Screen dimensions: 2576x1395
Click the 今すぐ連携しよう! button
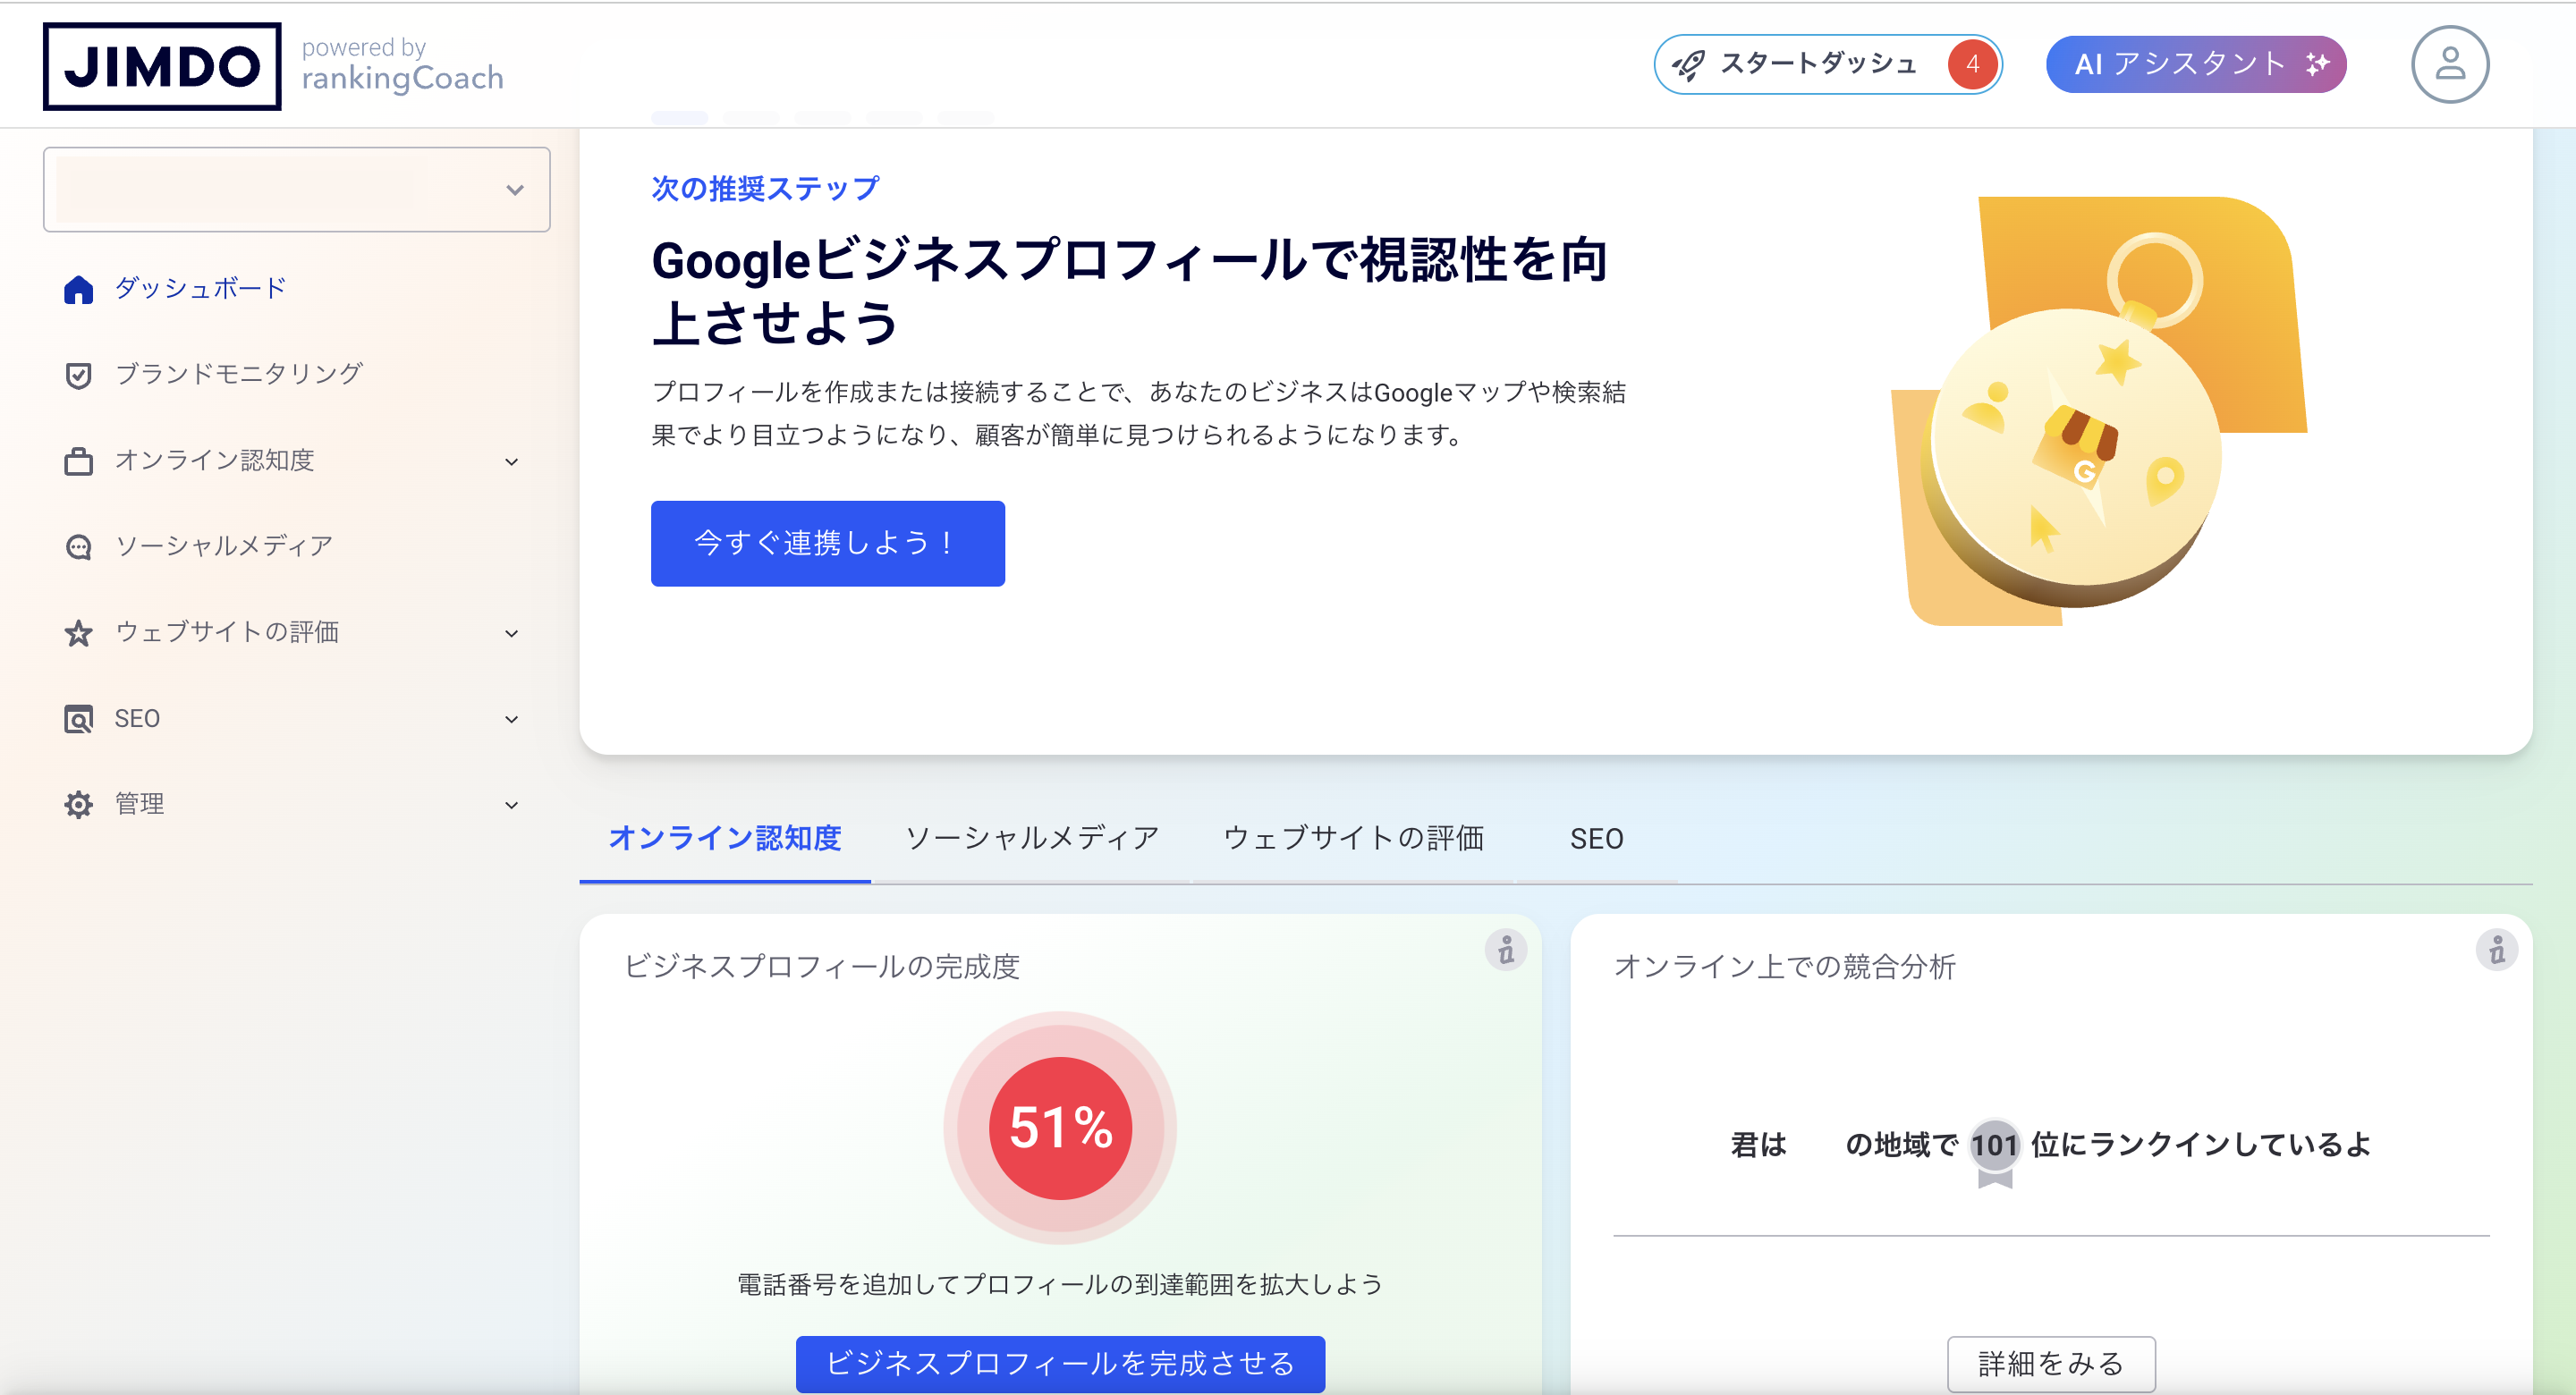click(x=827, y=543)
